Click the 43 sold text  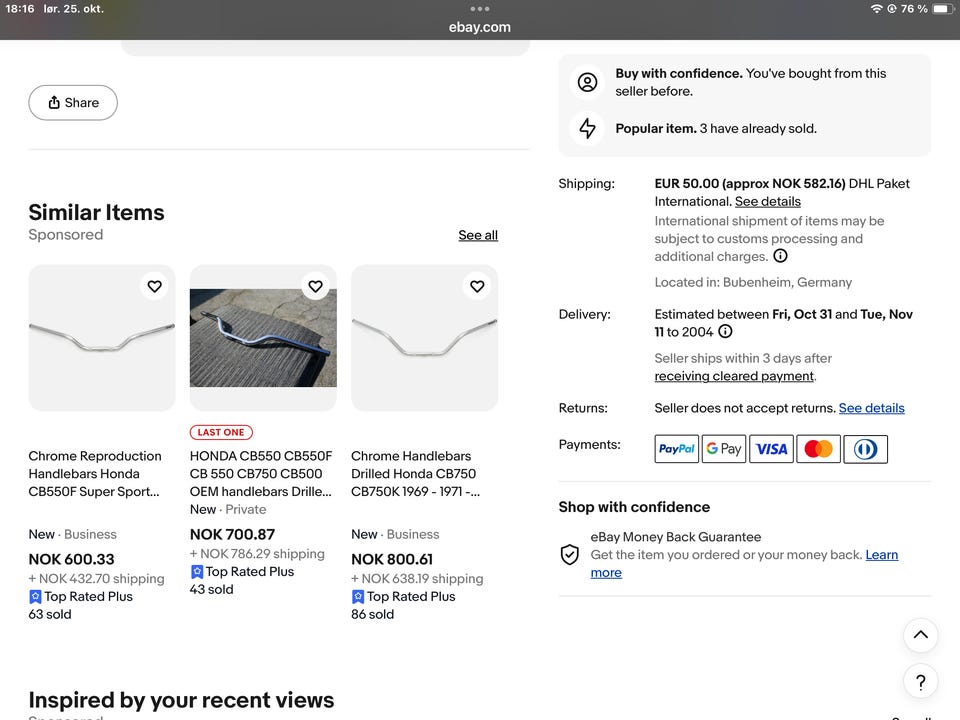click(211, 590)
